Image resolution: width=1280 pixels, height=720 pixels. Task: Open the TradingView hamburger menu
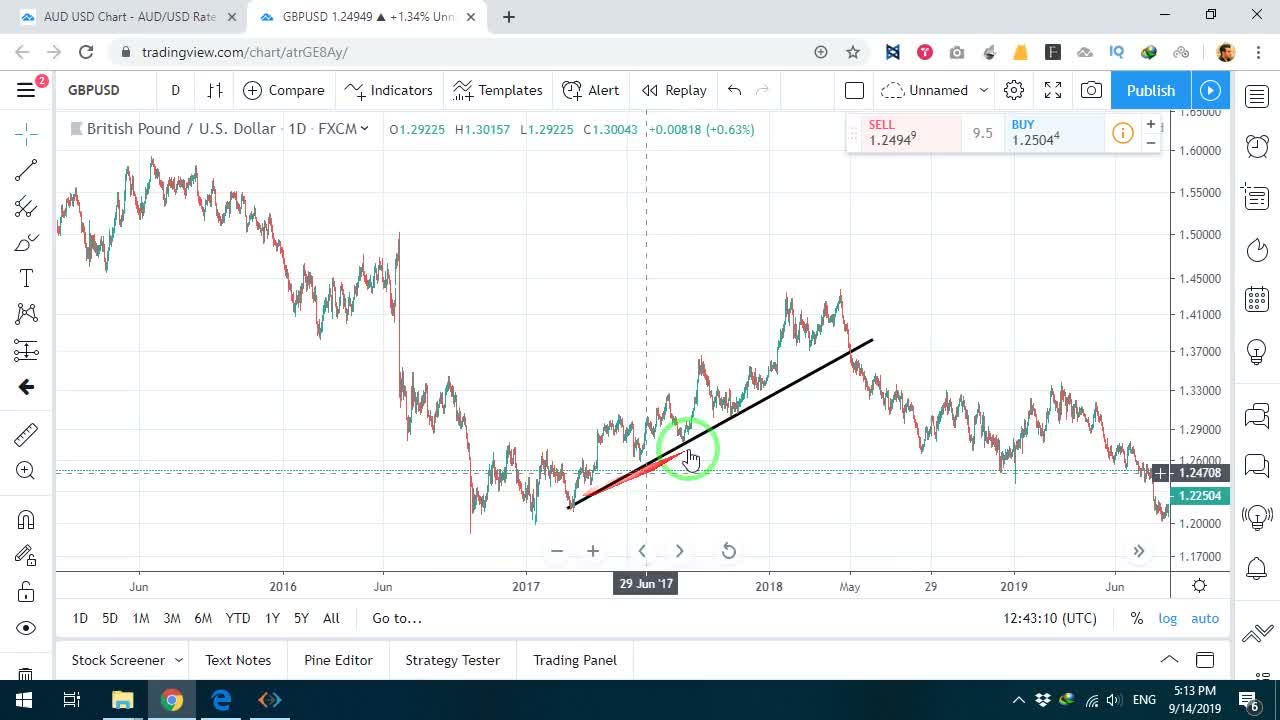[x=26, y=90]
